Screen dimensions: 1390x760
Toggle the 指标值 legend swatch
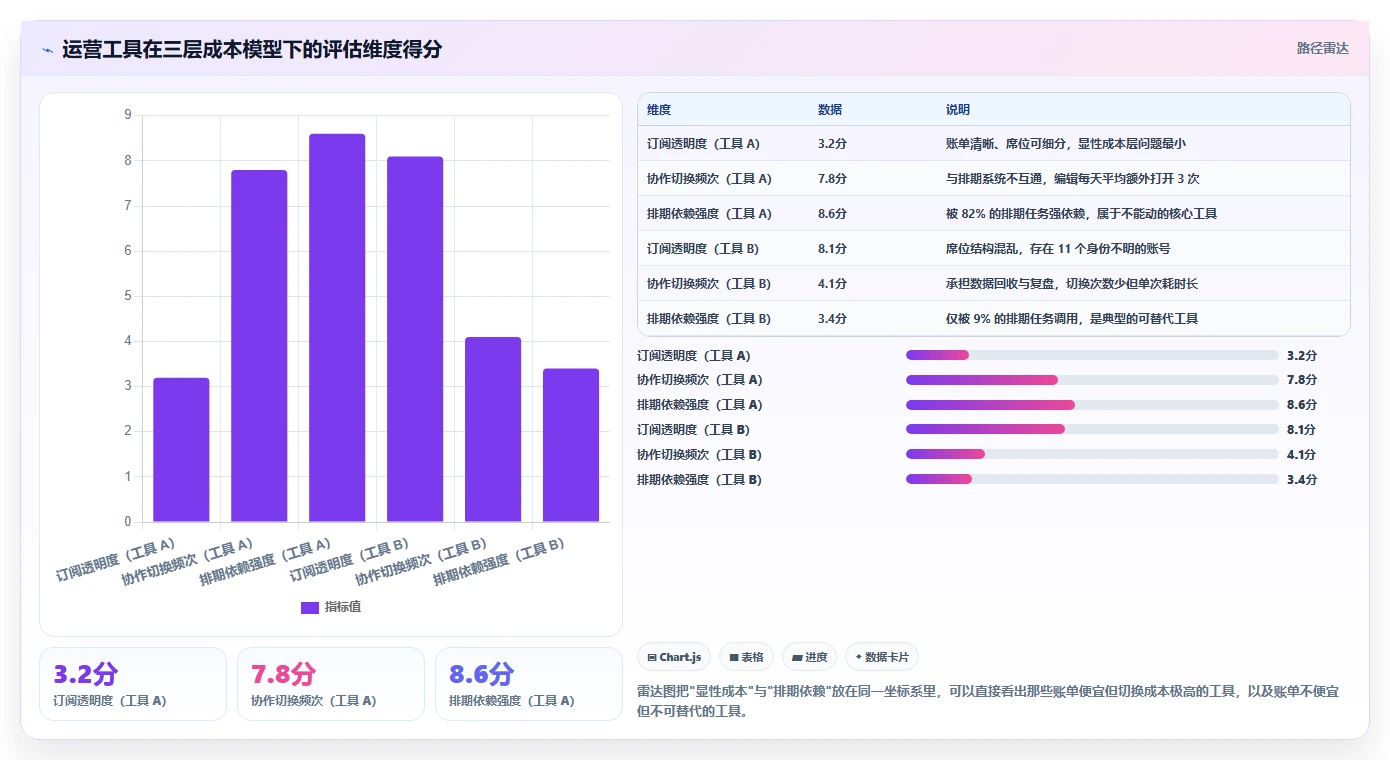(310, 607)
